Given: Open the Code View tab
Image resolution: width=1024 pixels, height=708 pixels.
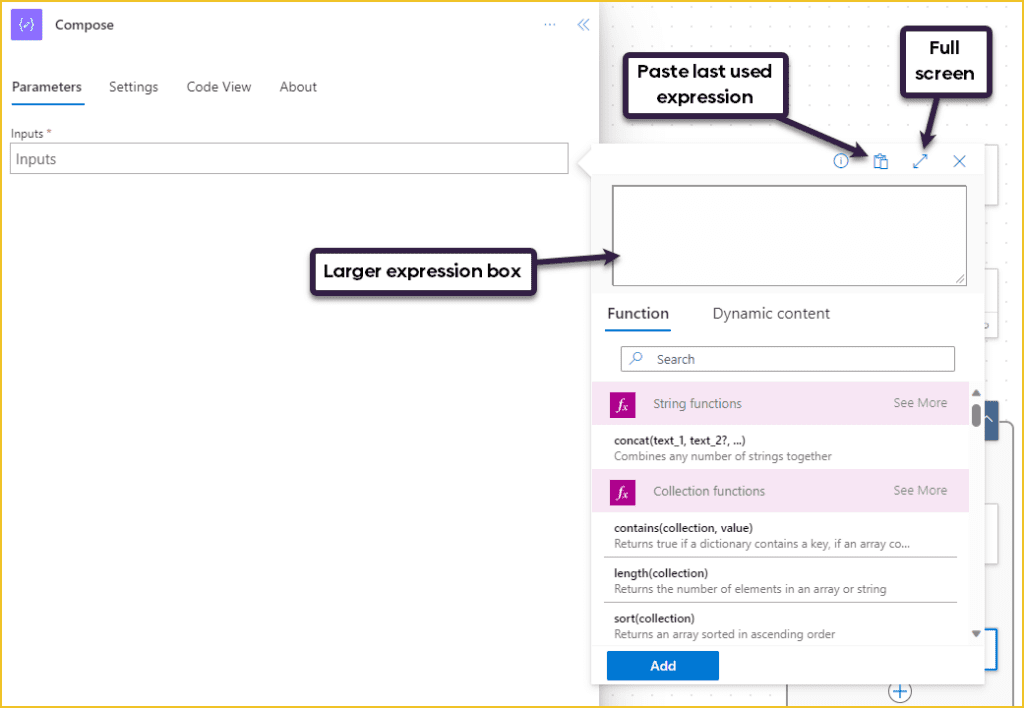Looking at the screenshot, I should point(218,87).
